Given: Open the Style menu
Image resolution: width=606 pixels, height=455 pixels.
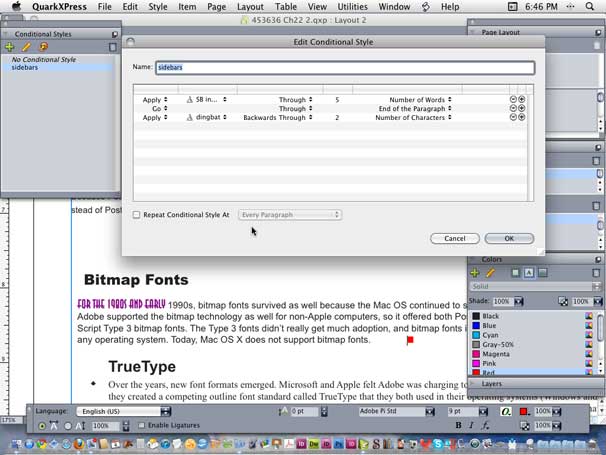Looking at the screenshot, I should click(158, 7).
